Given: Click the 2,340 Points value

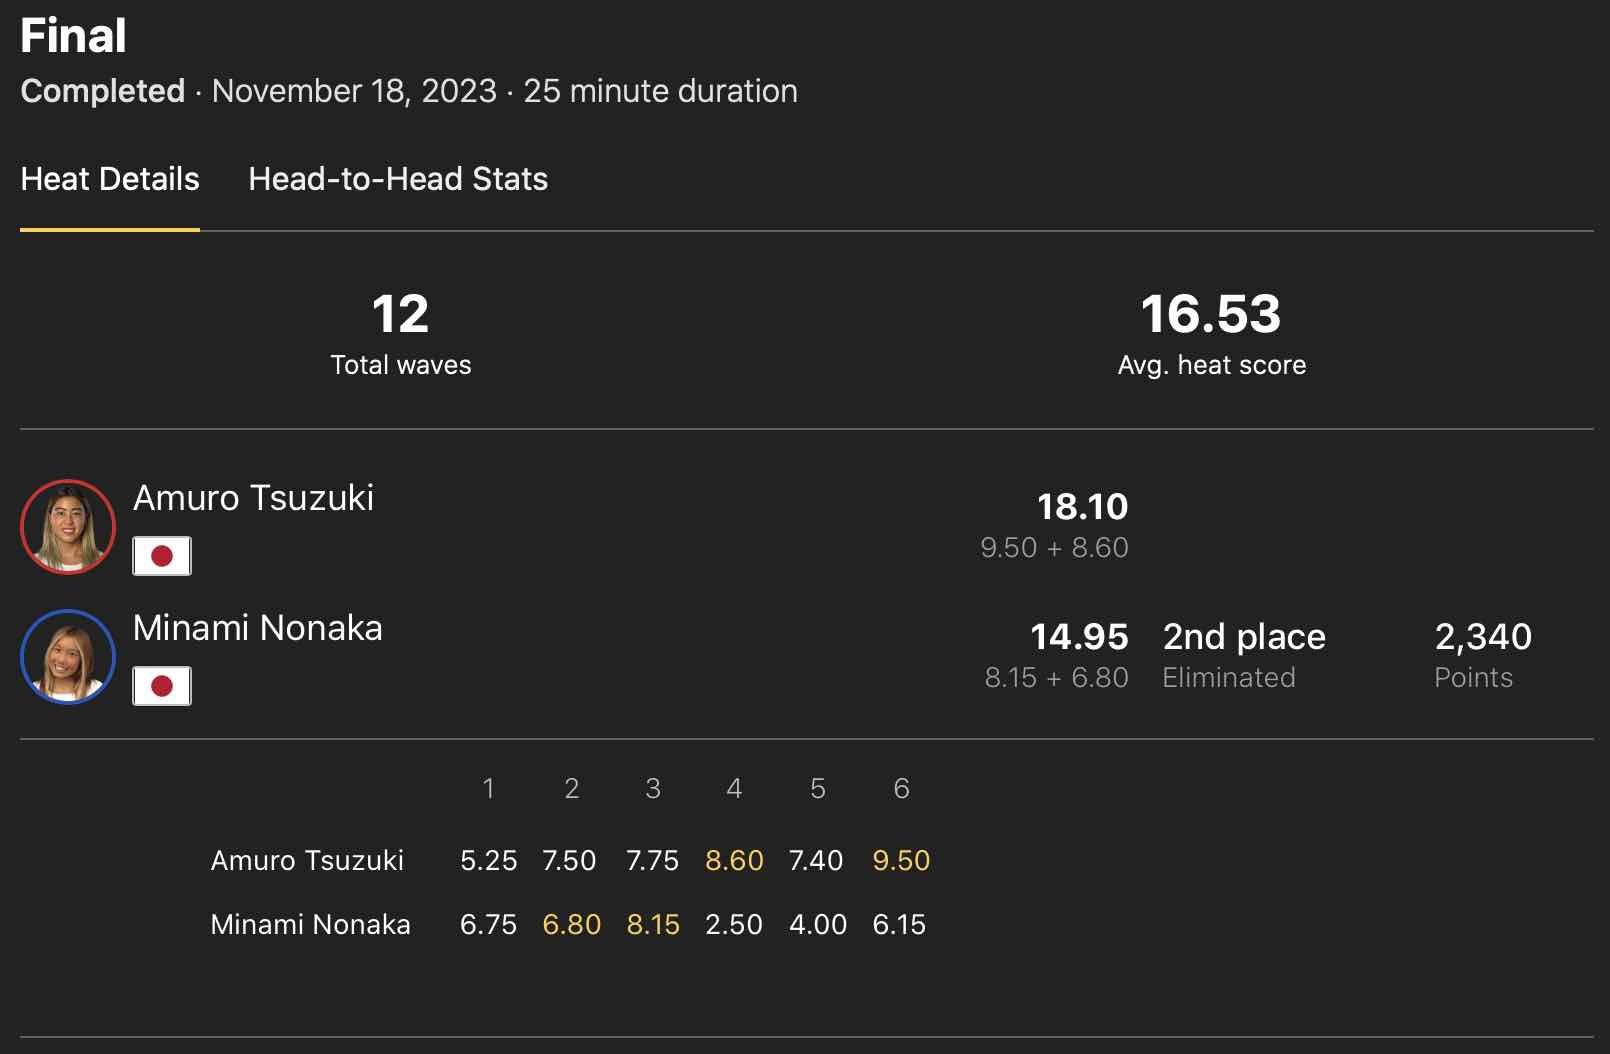Looking at the screenshot, I should tap(1483, 637).
